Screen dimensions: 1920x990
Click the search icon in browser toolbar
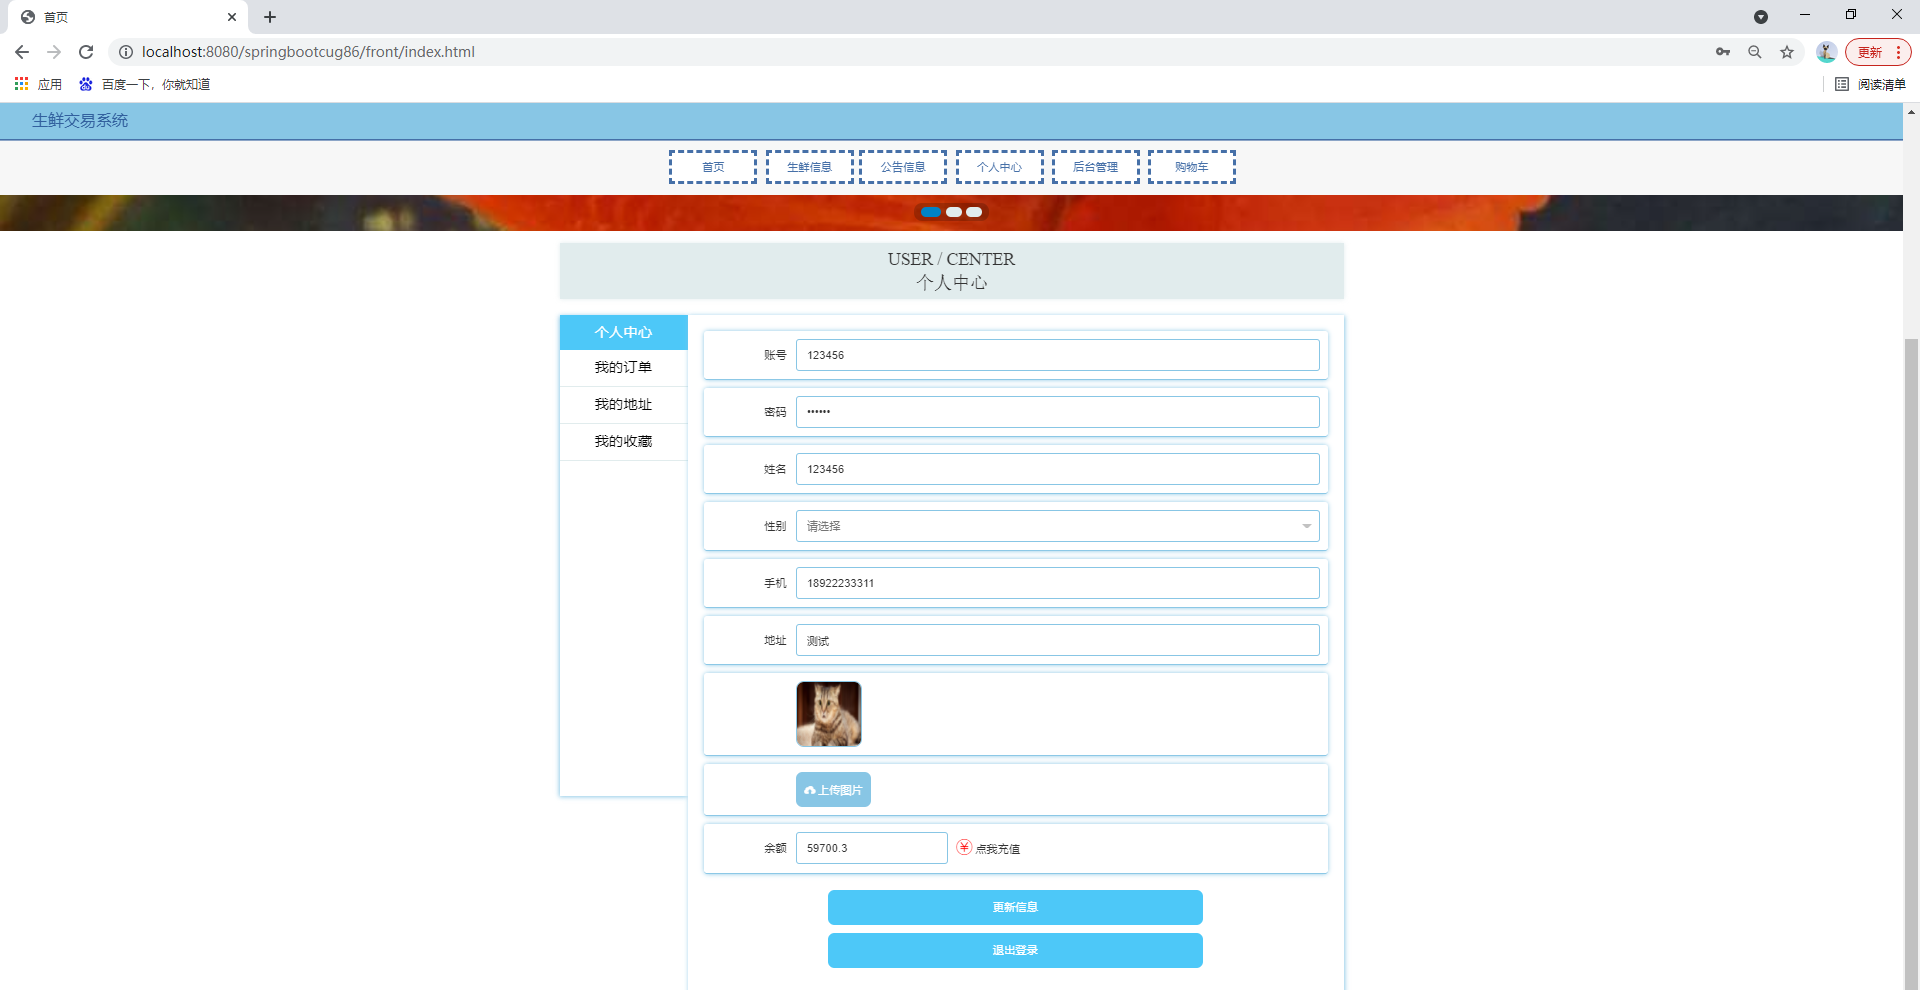(x=1755, y=52)
